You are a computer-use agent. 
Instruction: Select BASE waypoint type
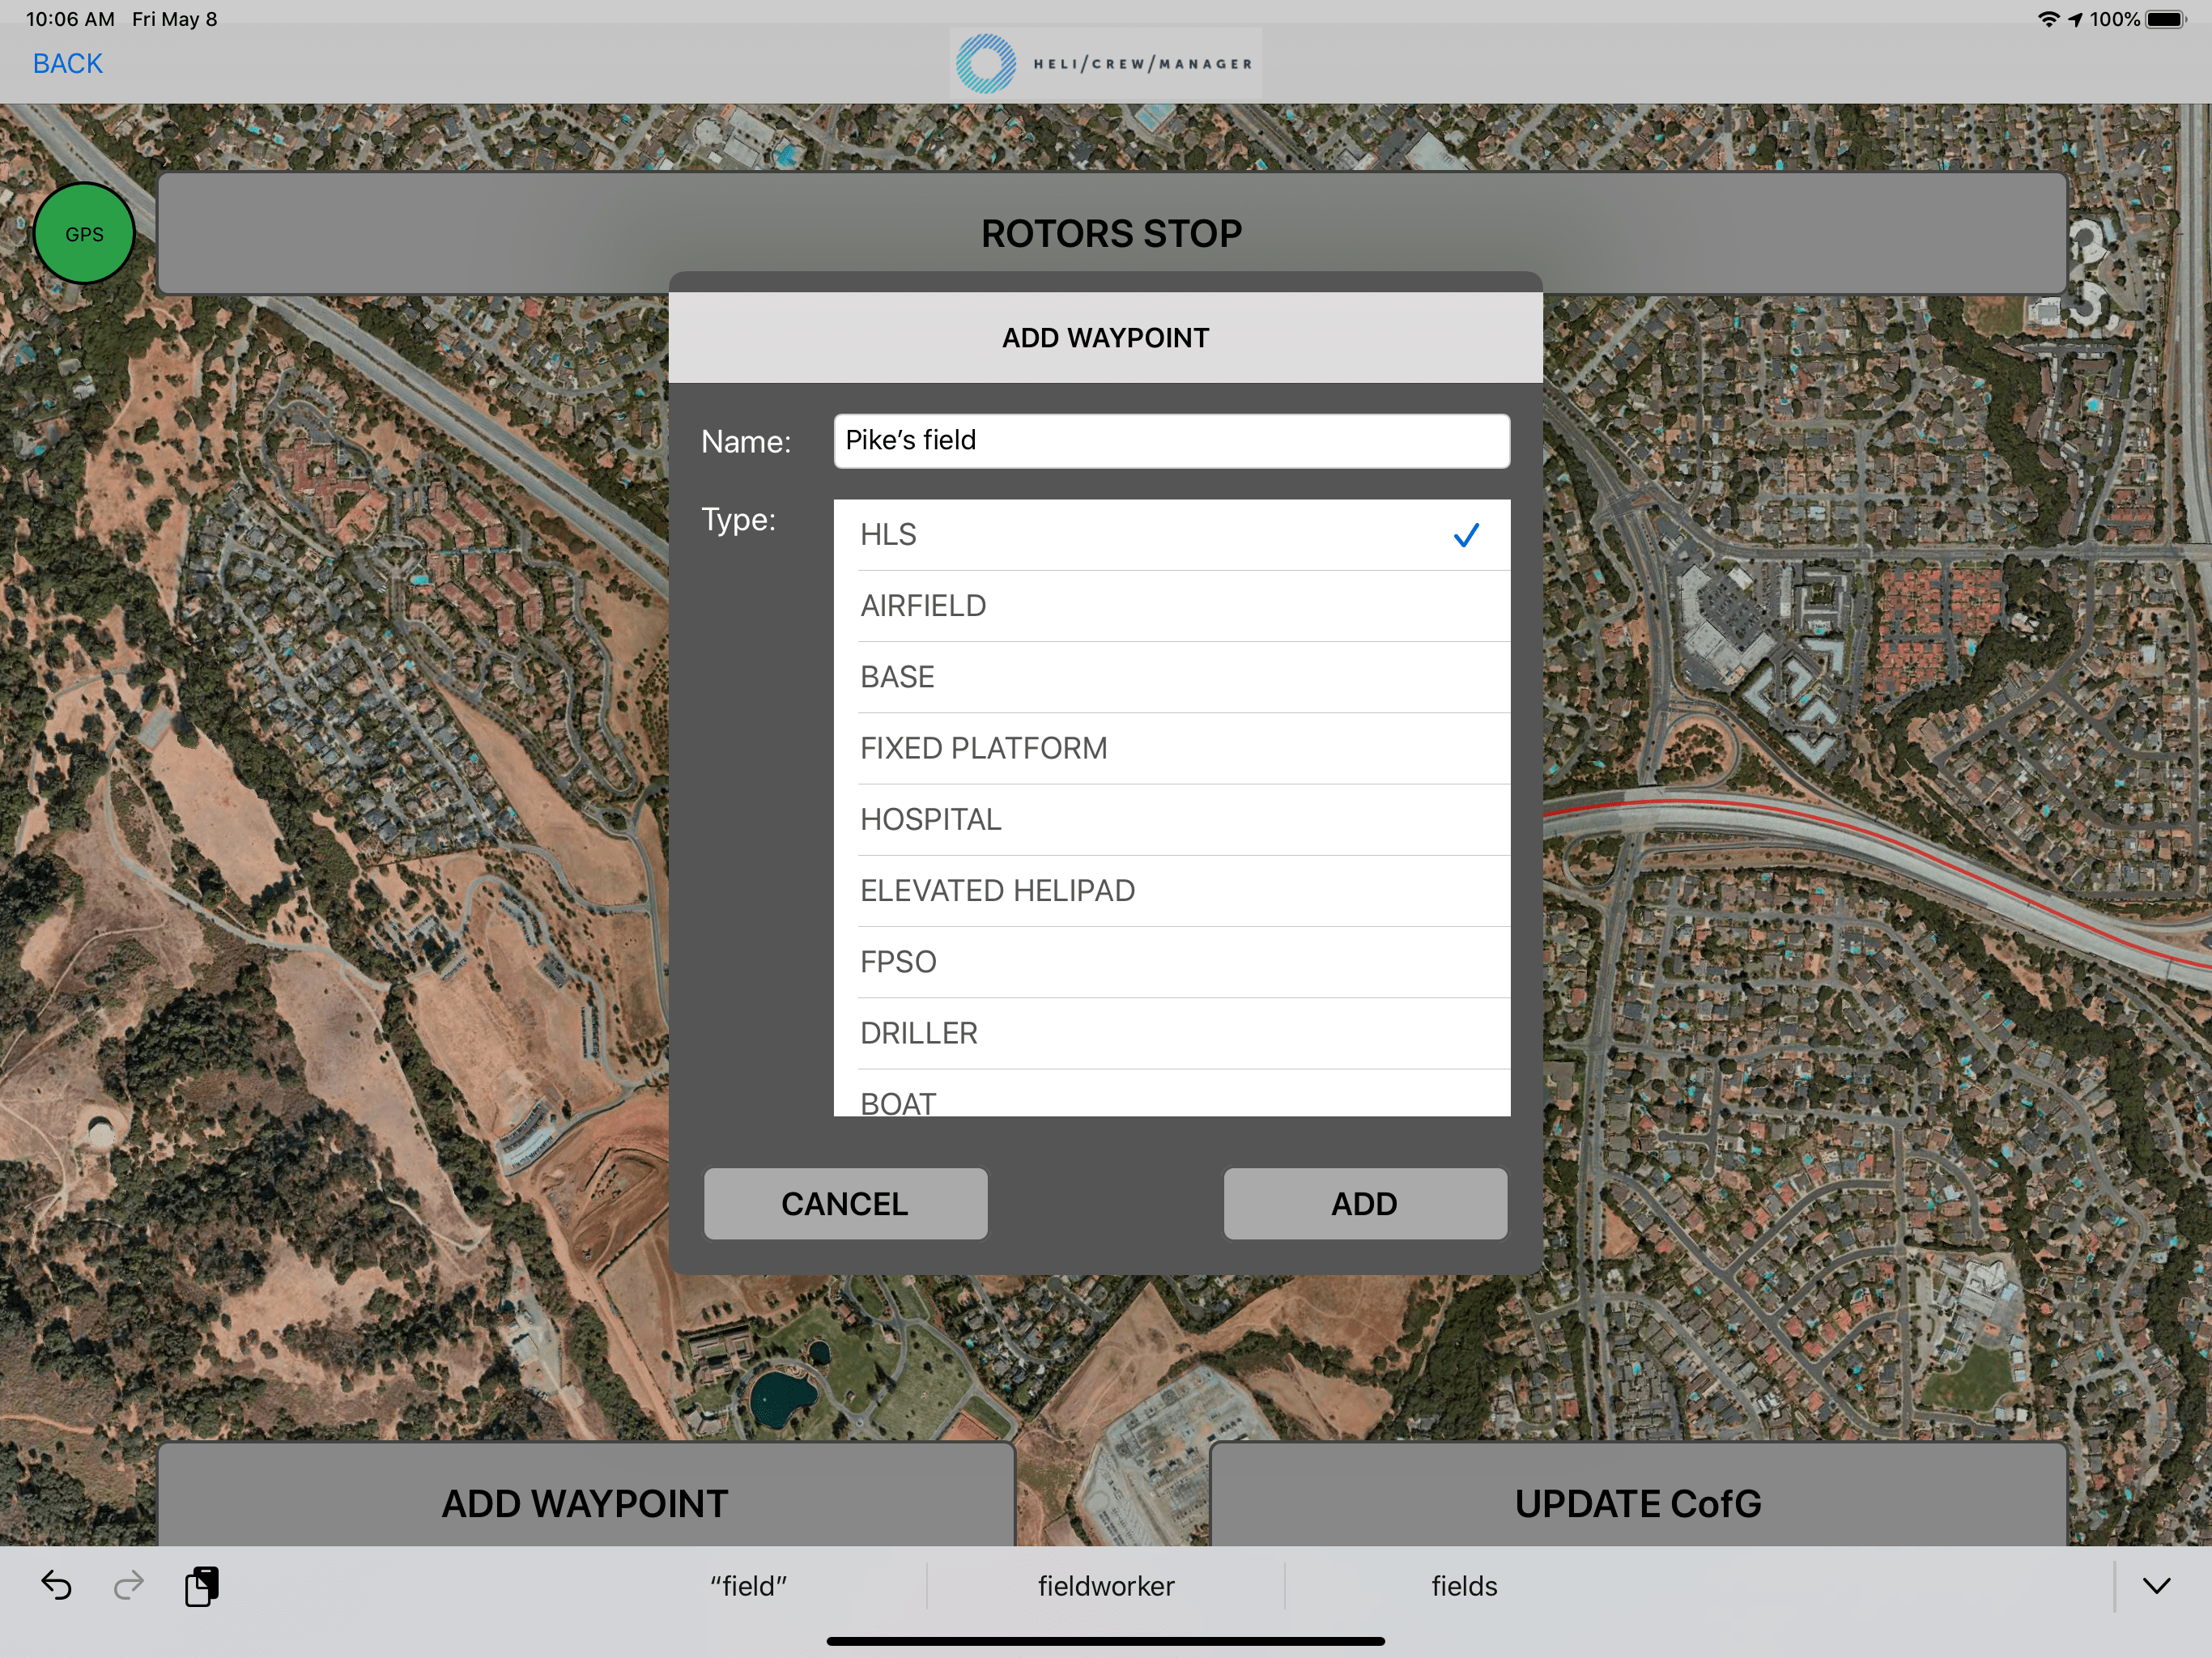pos(1170,677)
